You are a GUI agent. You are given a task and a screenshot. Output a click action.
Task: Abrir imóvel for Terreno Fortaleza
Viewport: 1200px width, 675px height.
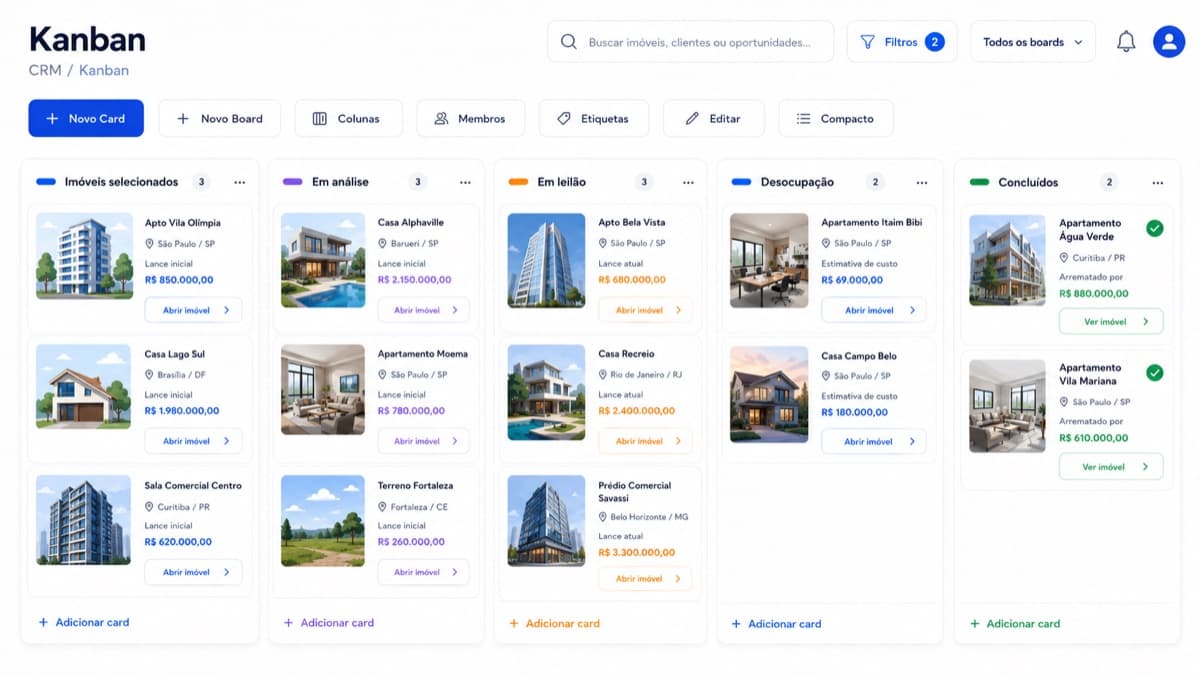pyautogui.click(x=424, y=572)
